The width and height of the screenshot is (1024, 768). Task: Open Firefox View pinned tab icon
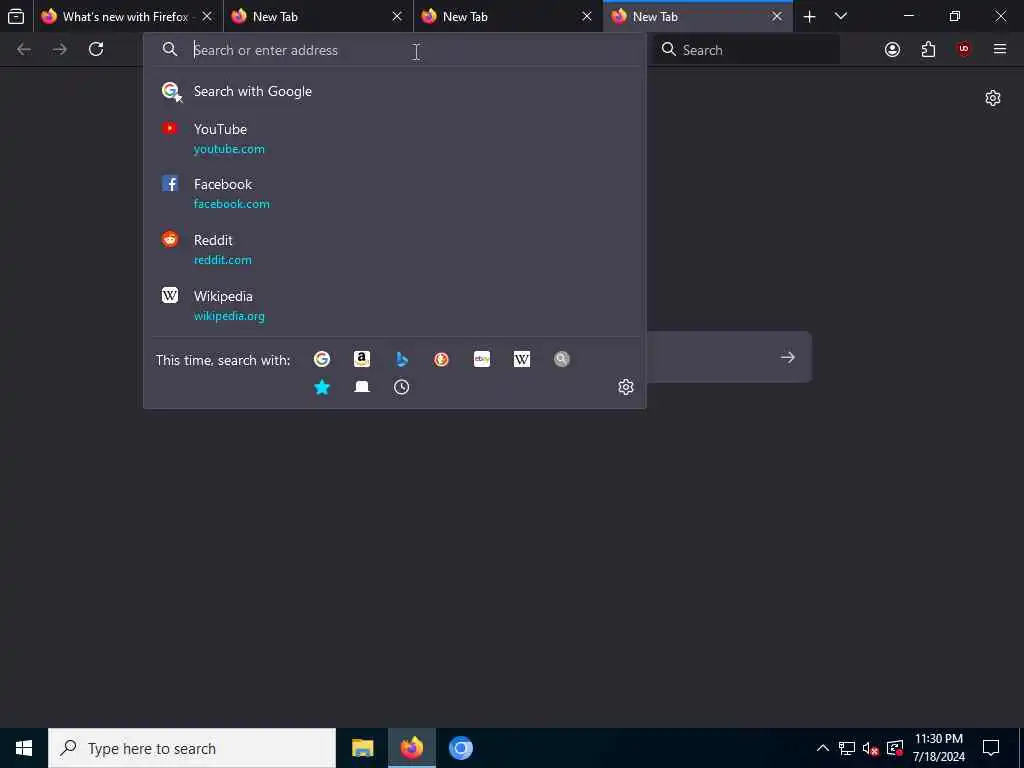click(16, 16)
